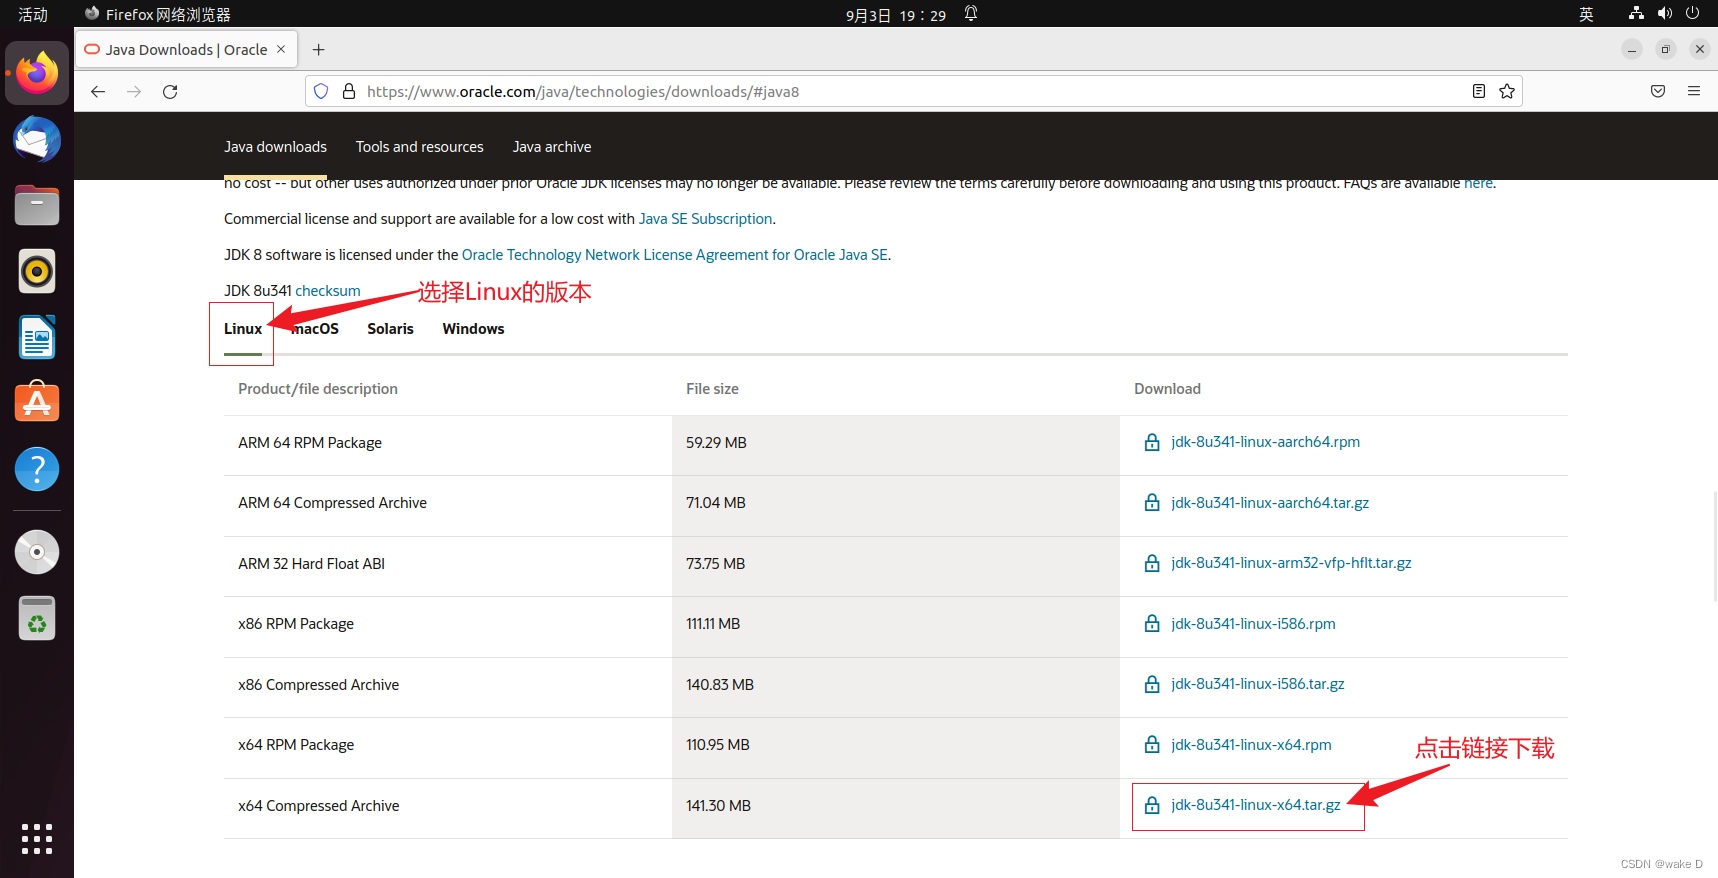Viewport: 1718px width, 878px height.
Task: Open the Pocket save icon
Action: pyautogui.click(x=1658, y=91)
